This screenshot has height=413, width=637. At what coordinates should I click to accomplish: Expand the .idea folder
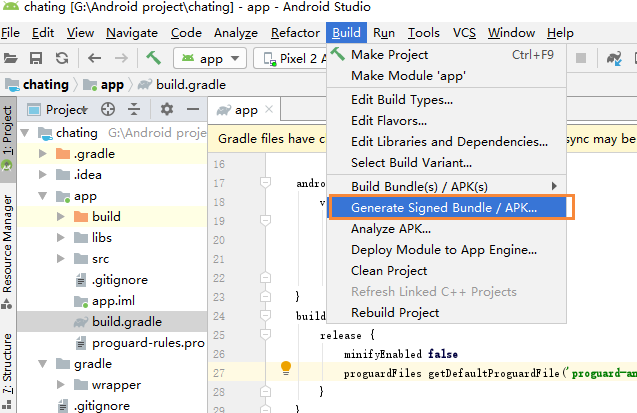[x=43, y=175]
